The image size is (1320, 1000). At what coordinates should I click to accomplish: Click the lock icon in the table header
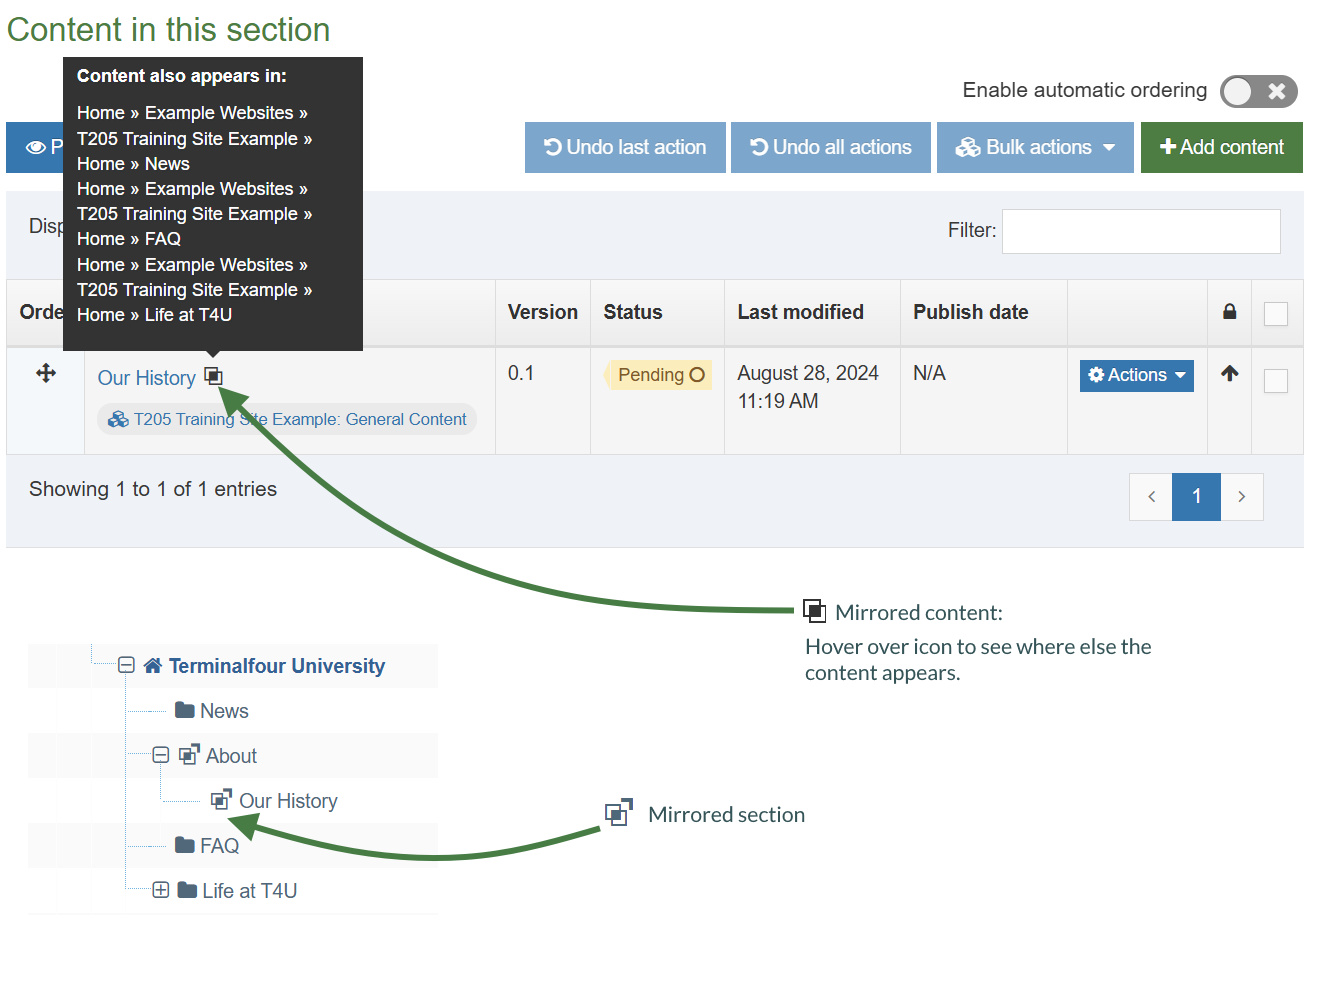coord(1230,312)
